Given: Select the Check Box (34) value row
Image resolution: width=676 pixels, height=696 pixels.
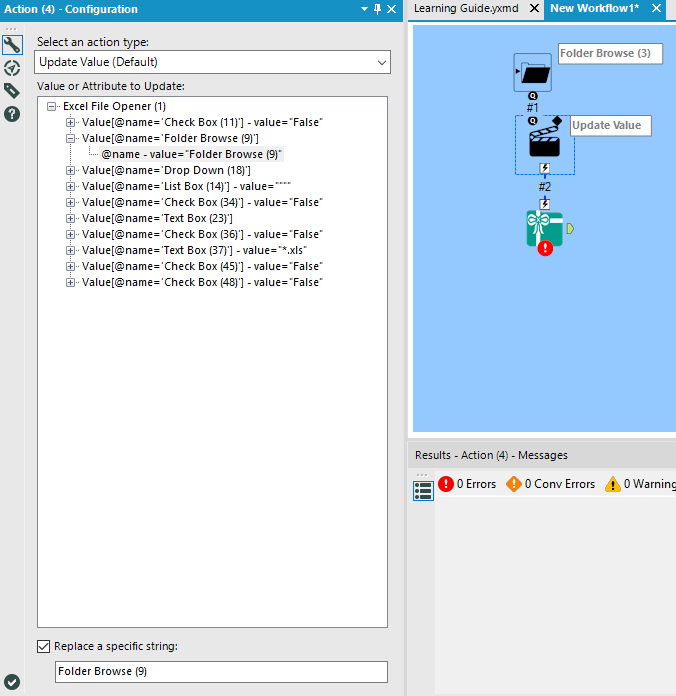Looking at the screenshot, I should [x=202, y=202].
